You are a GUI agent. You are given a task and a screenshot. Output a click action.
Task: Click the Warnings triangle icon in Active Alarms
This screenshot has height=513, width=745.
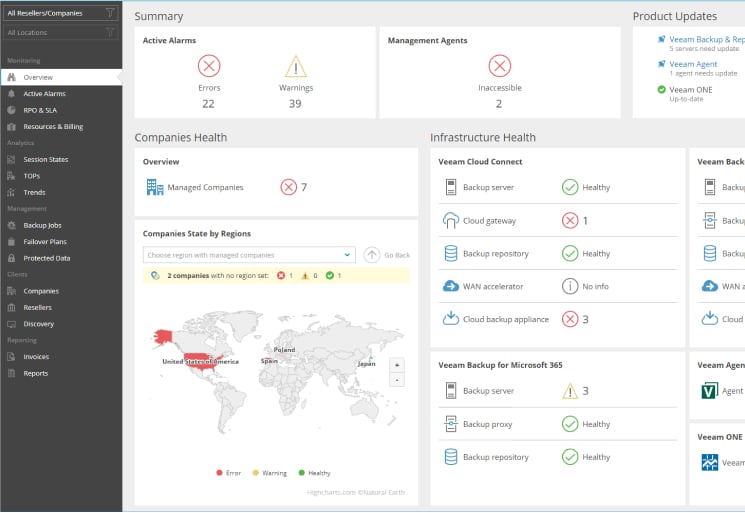coord(295,66)
